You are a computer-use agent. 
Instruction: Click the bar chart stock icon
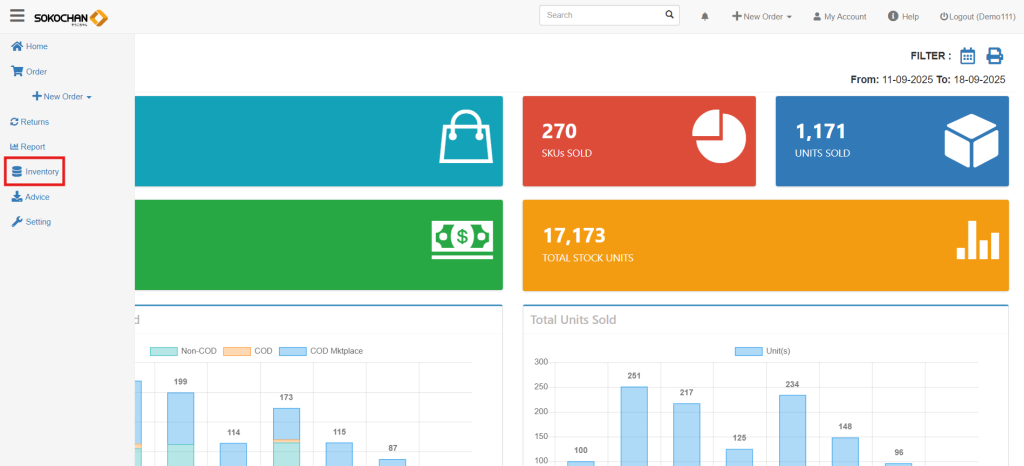(977, 239)
